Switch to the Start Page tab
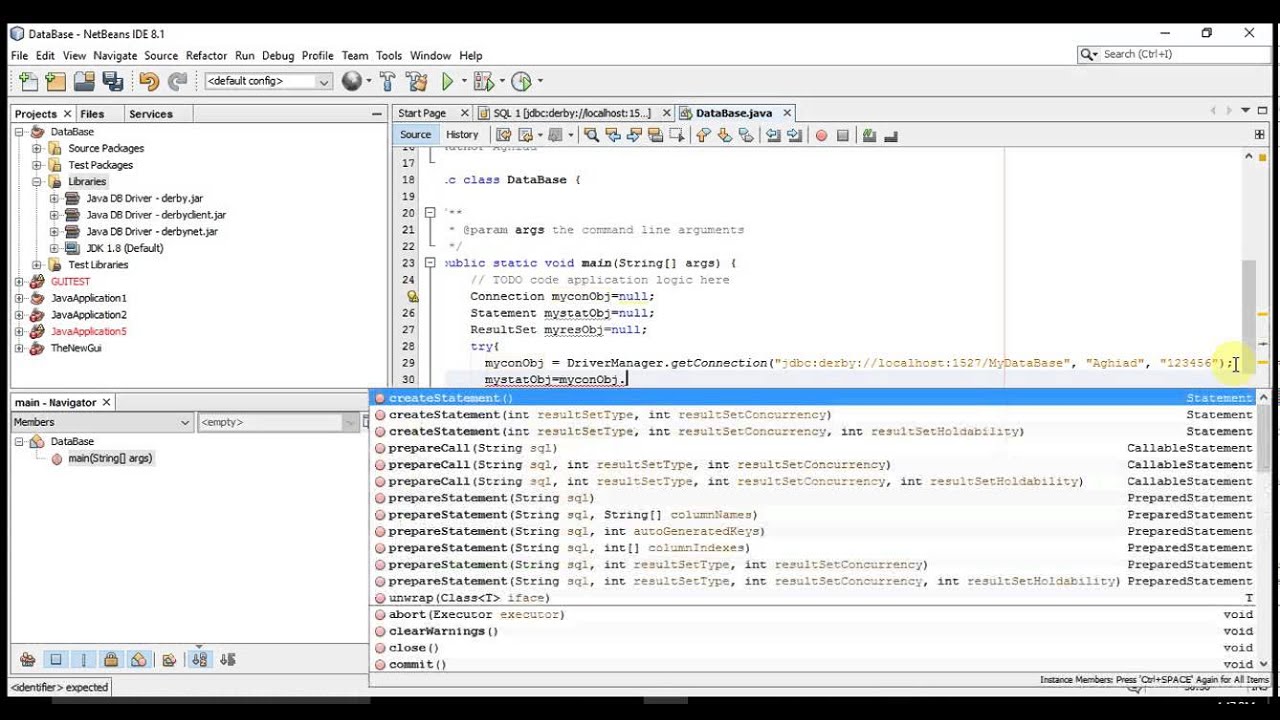1280x720 pixels. point(422,114)
